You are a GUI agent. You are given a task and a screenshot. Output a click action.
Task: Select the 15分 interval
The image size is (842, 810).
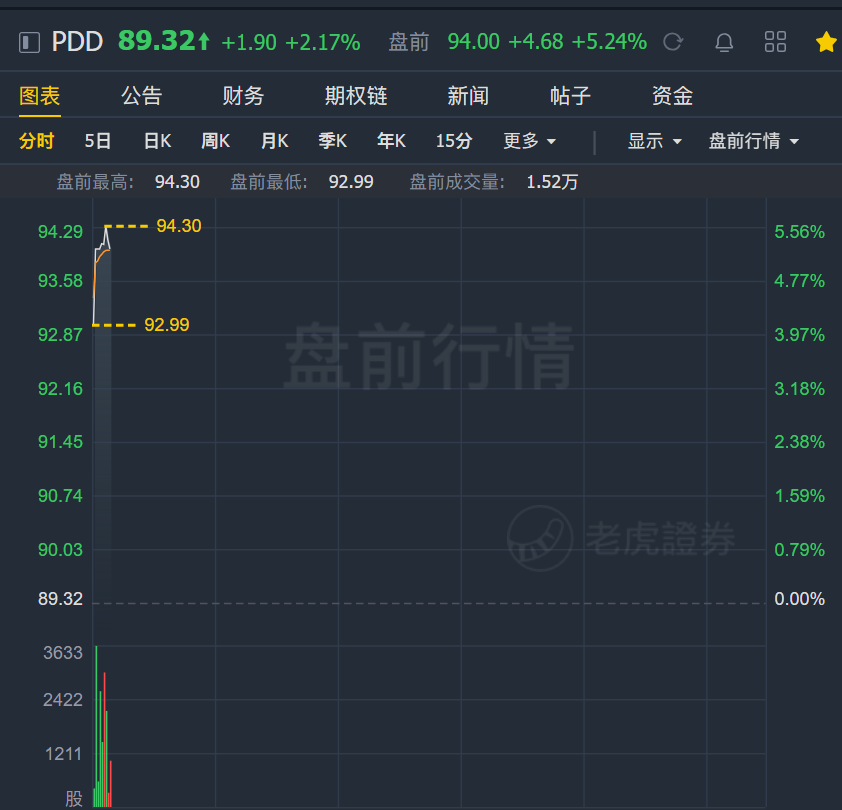(x=454, y=141)
